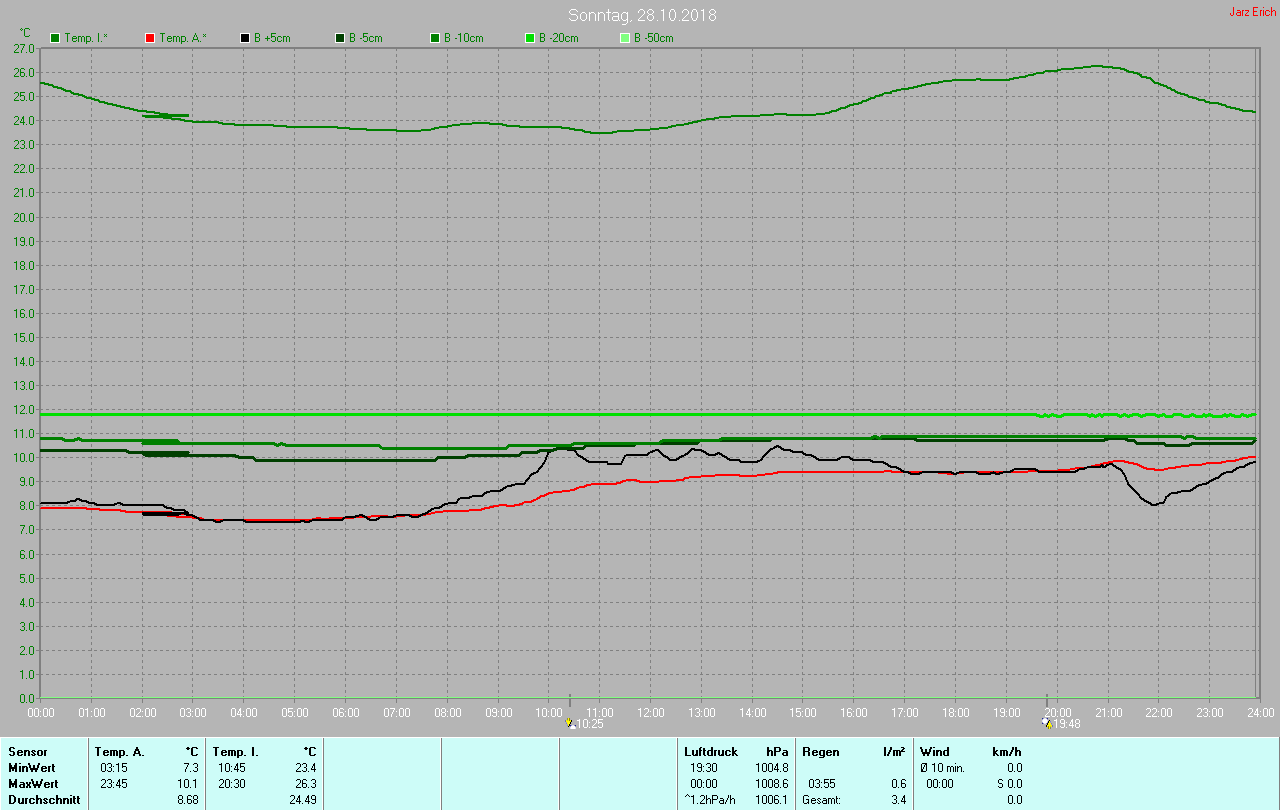Click the minimum outdoor time '03:15'

click(x=113, y=768)
